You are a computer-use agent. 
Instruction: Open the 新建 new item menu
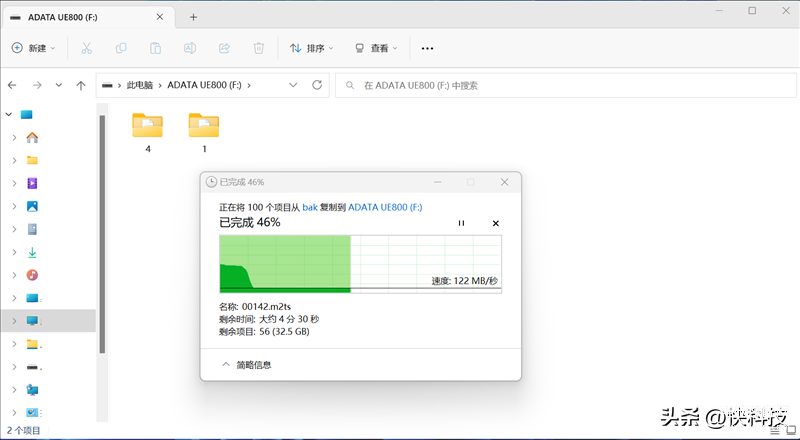[x=33, y=48]
